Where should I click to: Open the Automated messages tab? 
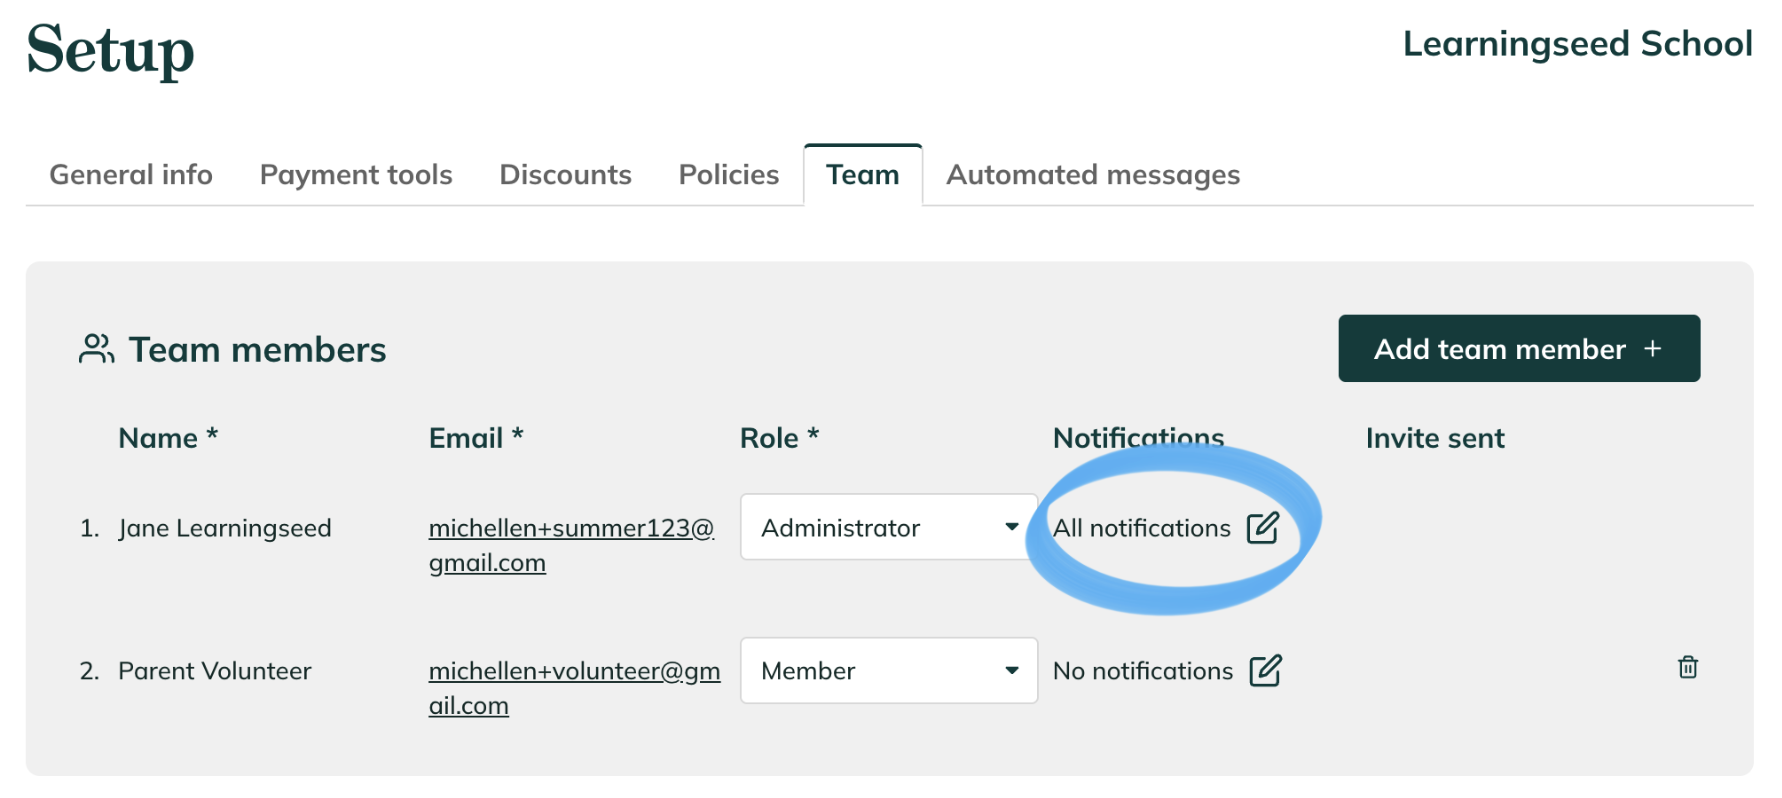1093,175
